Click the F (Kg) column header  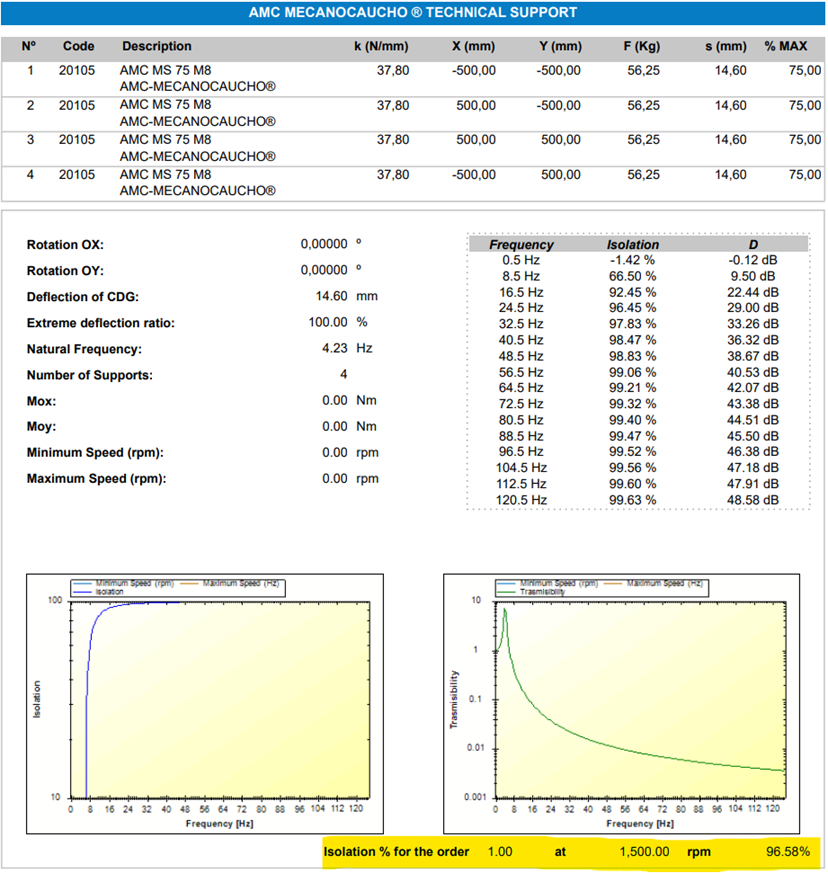(x=641, y=46)
